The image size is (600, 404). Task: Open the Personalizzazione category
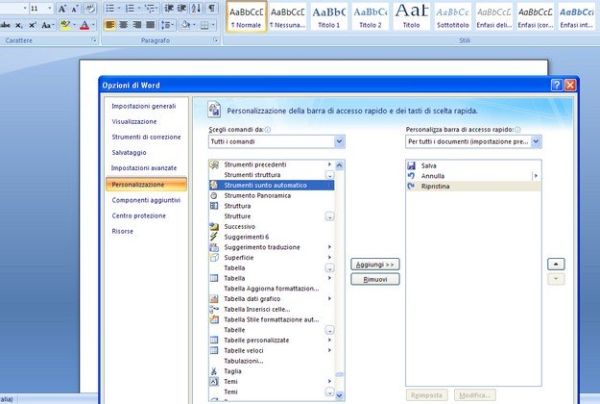click(x=138, y=184)
